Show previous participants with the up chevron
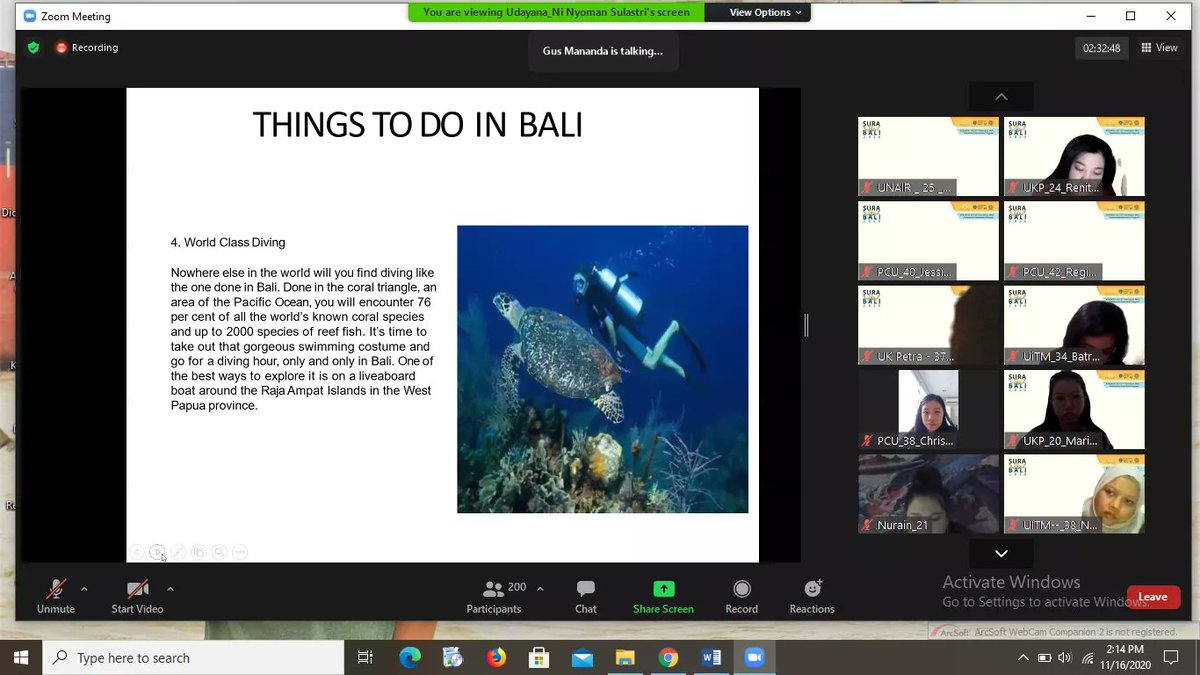This screenshot has height=675, width=1200. tap(1001, 97)
